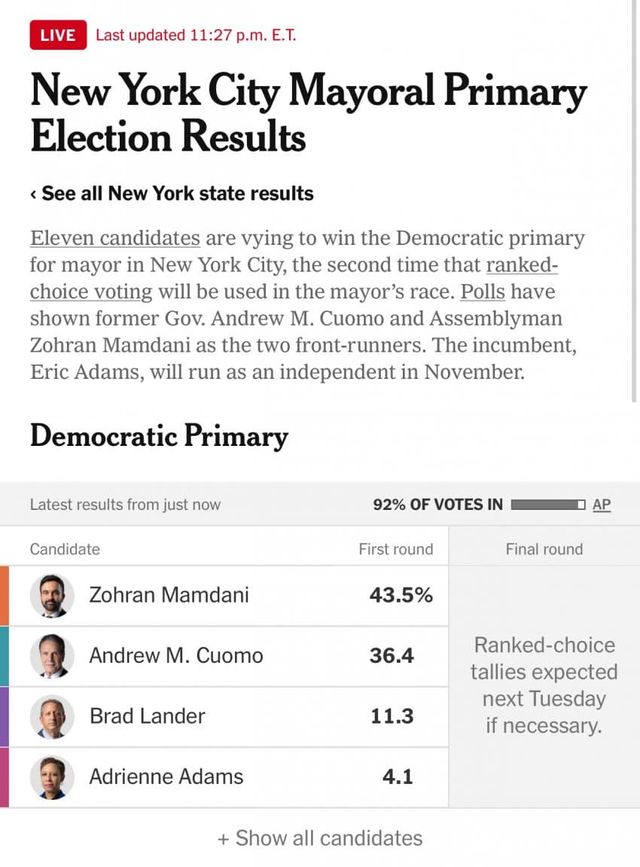The width and height of the screenshot is (640, 867).
Task: Click Andrew M. Cuomo's candidate photo
Action: pyautogui.click(x=51, y=656)
